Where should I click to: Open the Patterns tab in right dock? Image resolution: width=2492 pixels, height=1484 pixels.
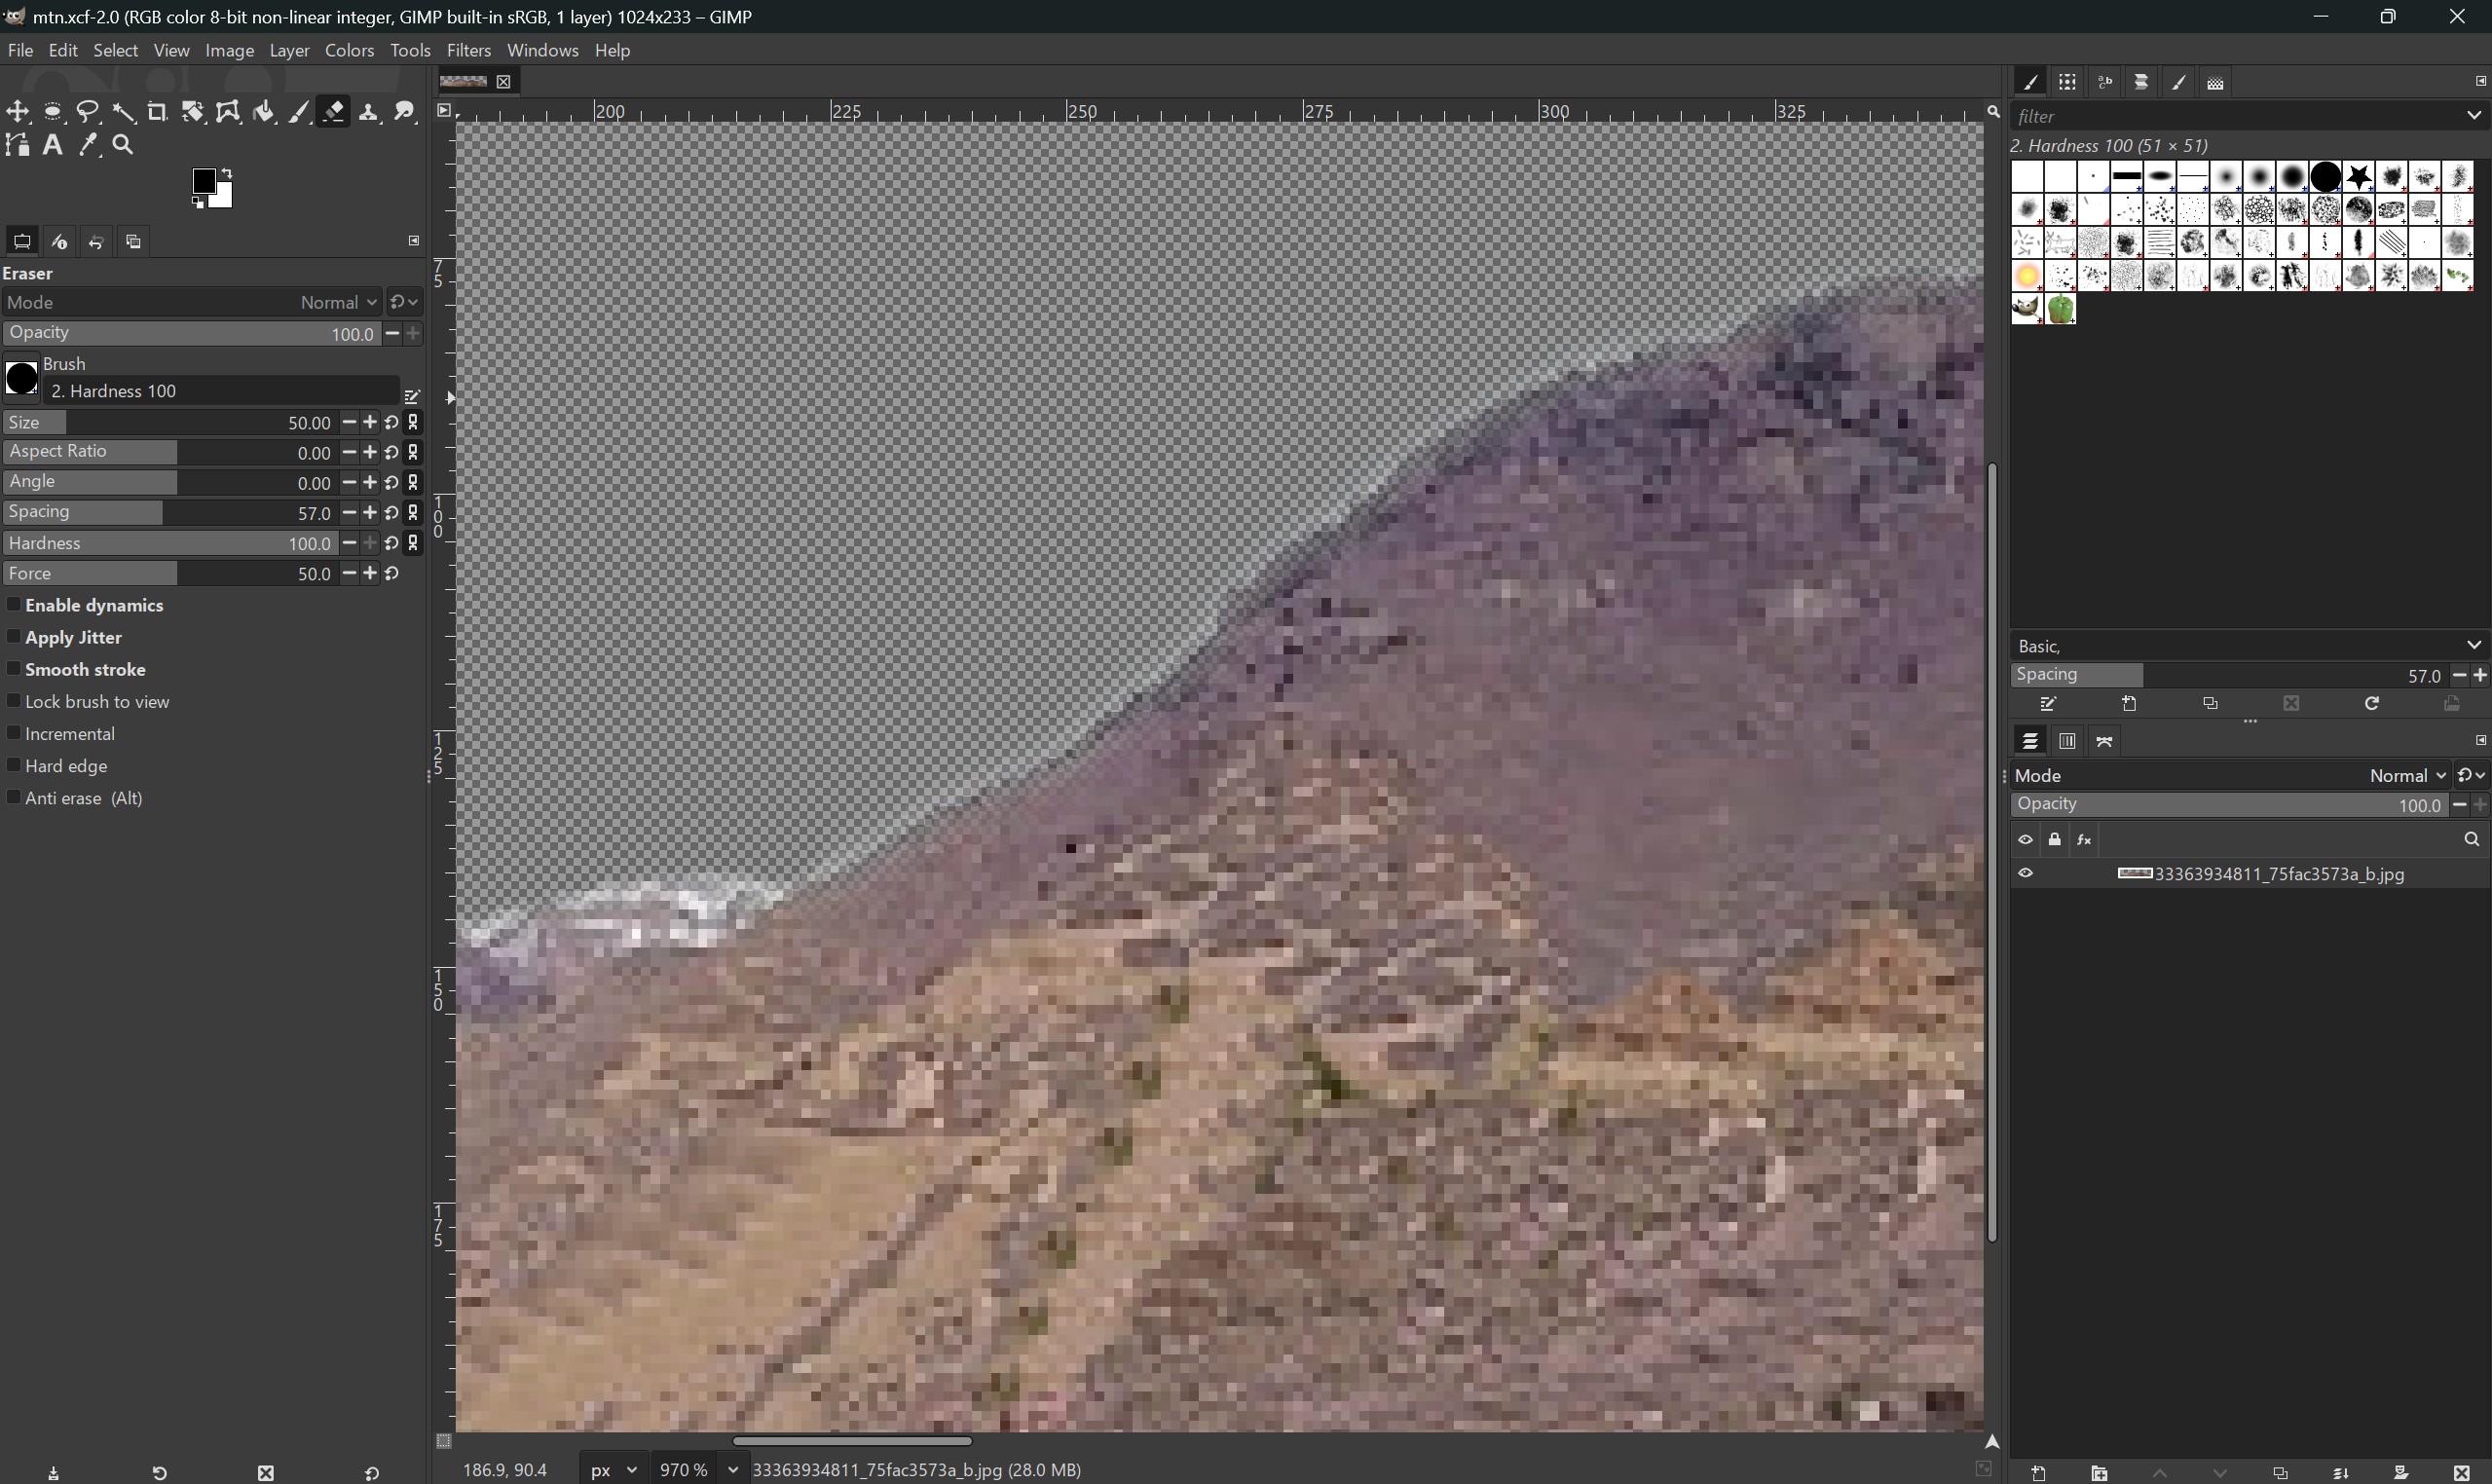(2067, 83)
